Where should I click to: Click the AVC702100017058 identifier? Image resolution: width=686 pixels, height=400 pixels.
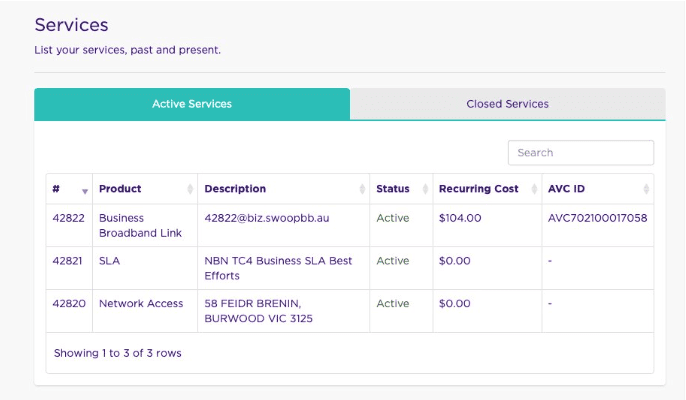click(597, 218)
